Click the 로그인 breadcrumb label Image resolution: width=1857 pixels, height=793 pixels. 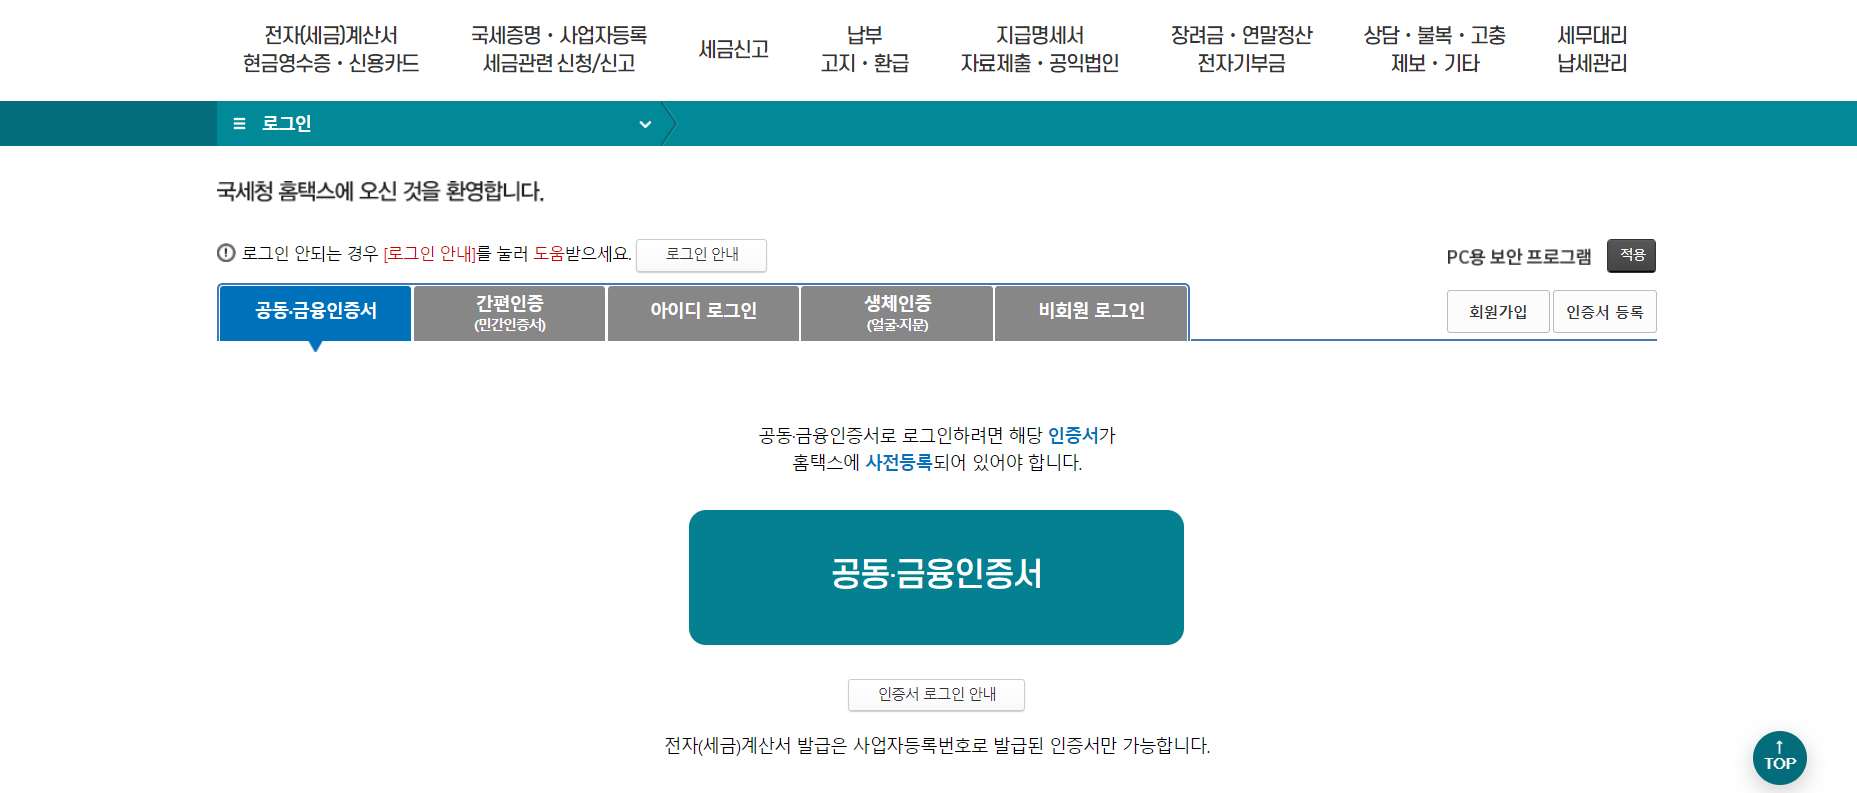(286, 124)
